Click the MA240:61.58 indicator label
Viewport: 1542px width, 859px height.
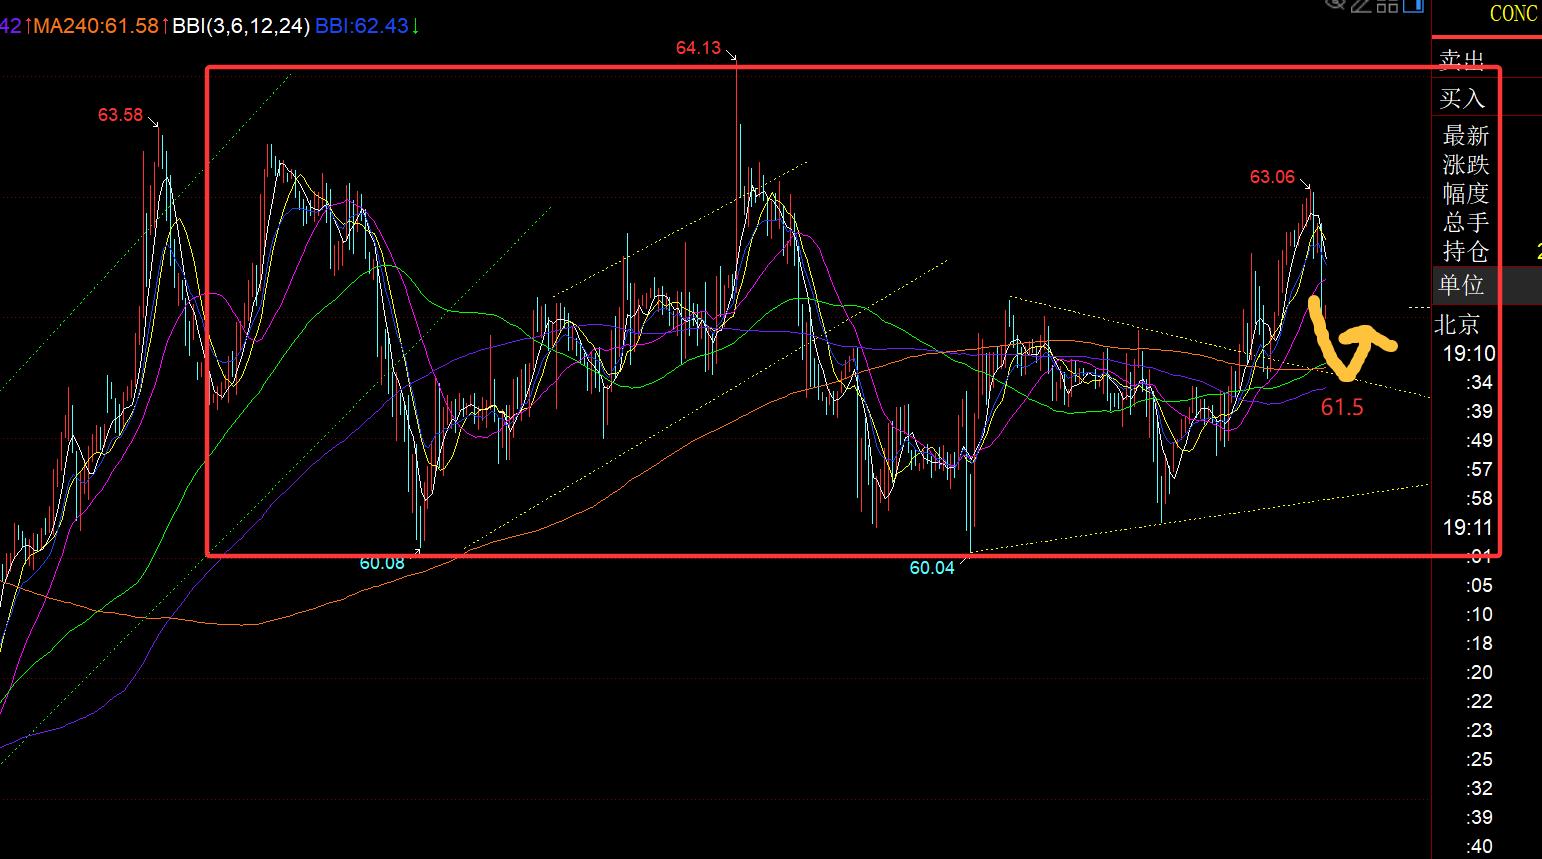[96, 26]
